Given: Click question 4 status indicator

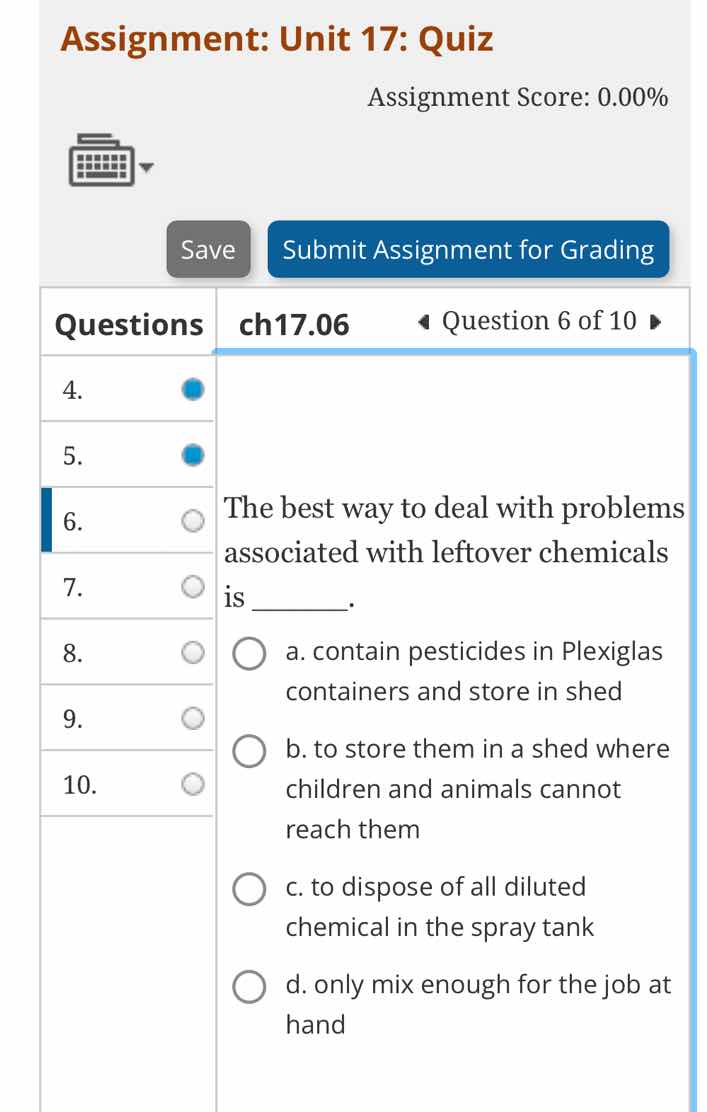Looking at the screenshot, I should tap(193, 389).
